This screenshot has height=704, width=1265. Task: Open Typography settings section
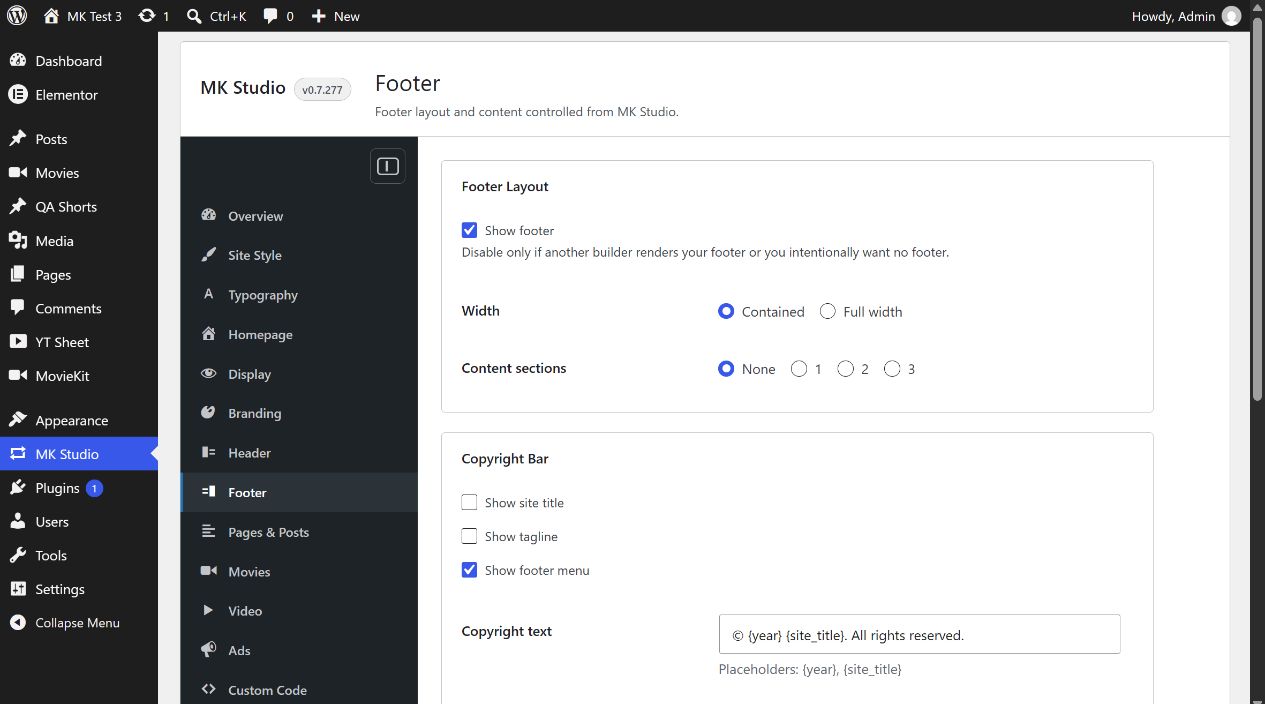pyautogui.click(x=299, y=295)
